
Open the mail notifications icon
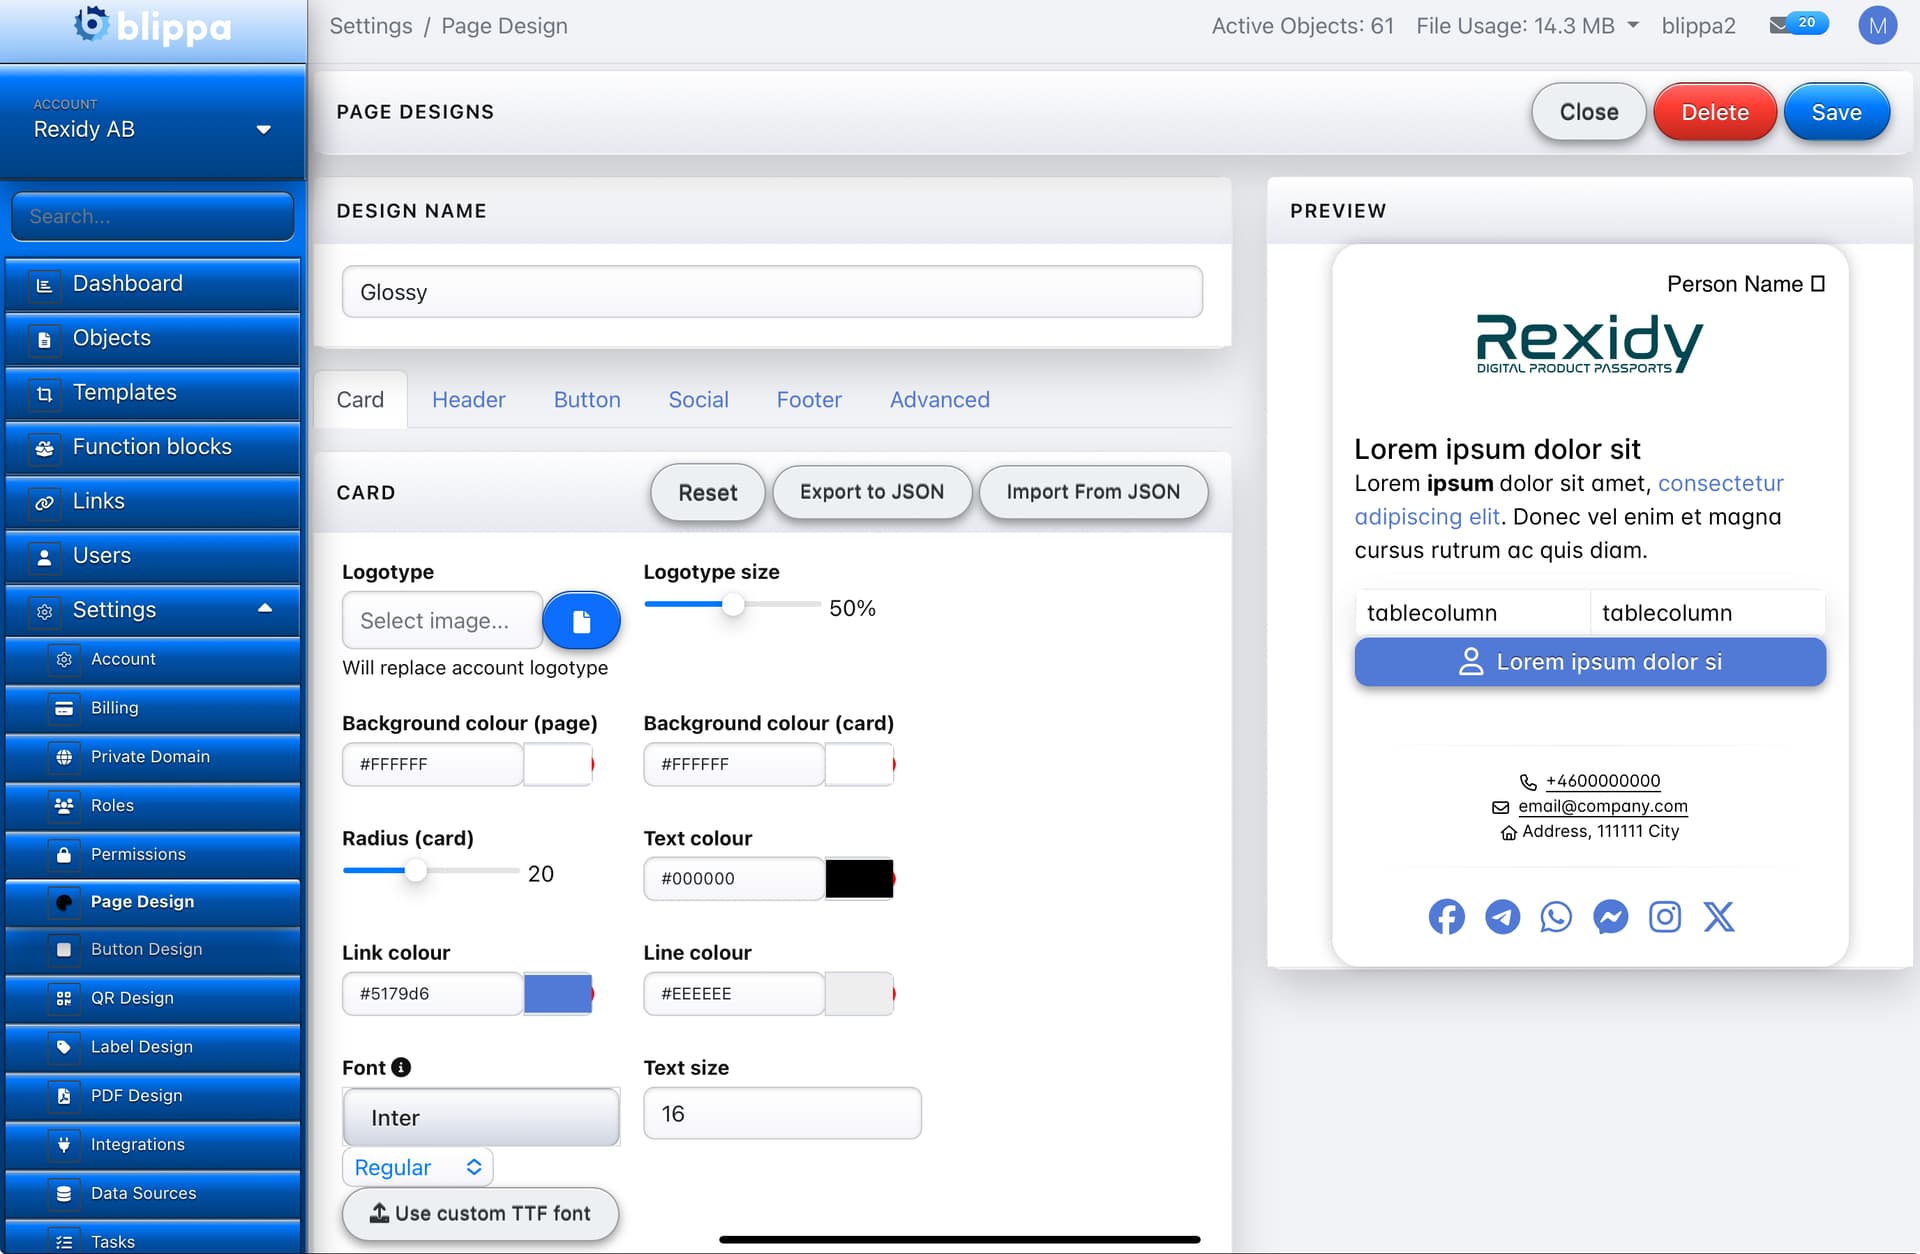[1780, 25]
